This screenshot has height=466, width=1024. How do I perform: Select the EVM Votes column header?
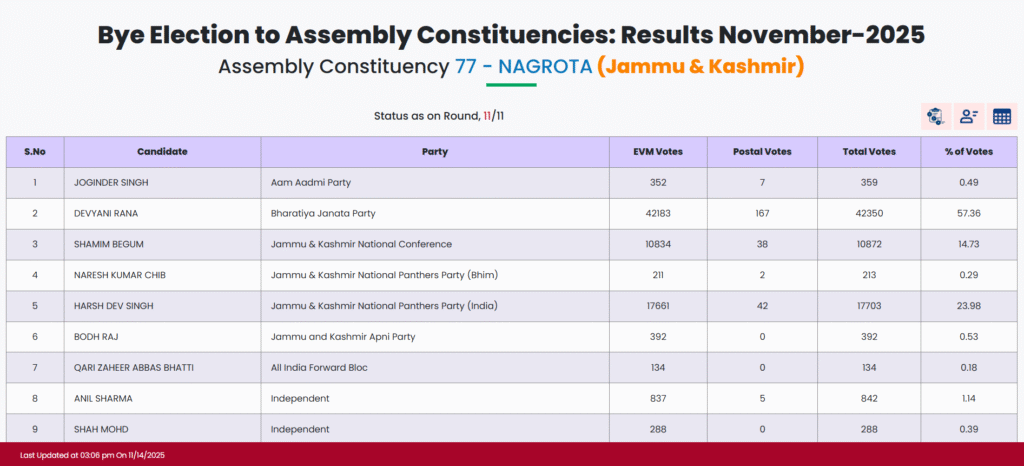(658, 152)
